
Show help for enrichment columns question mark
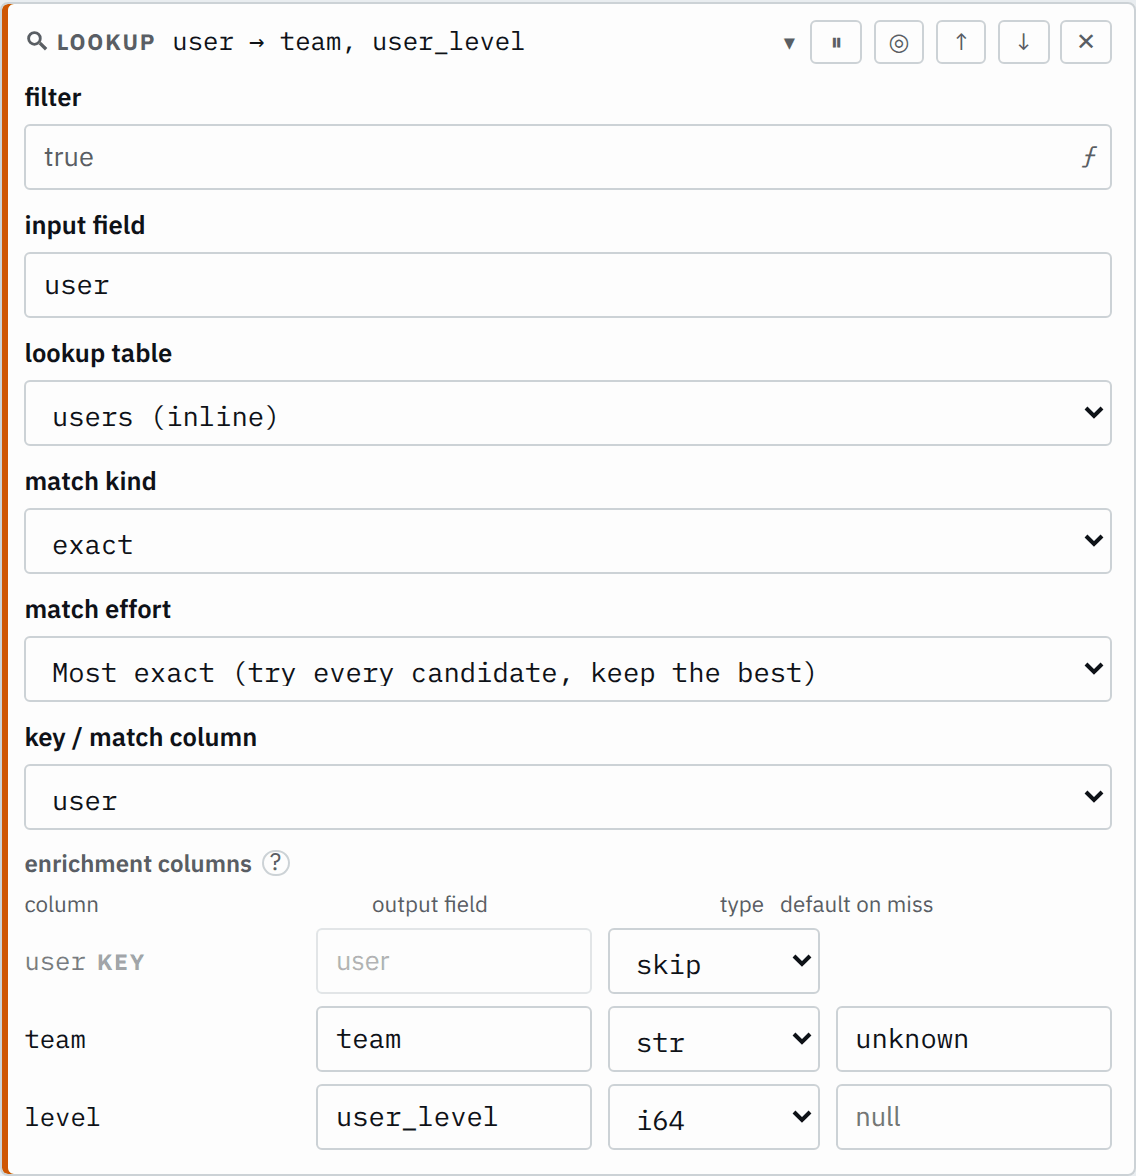[x=276, y=863]
